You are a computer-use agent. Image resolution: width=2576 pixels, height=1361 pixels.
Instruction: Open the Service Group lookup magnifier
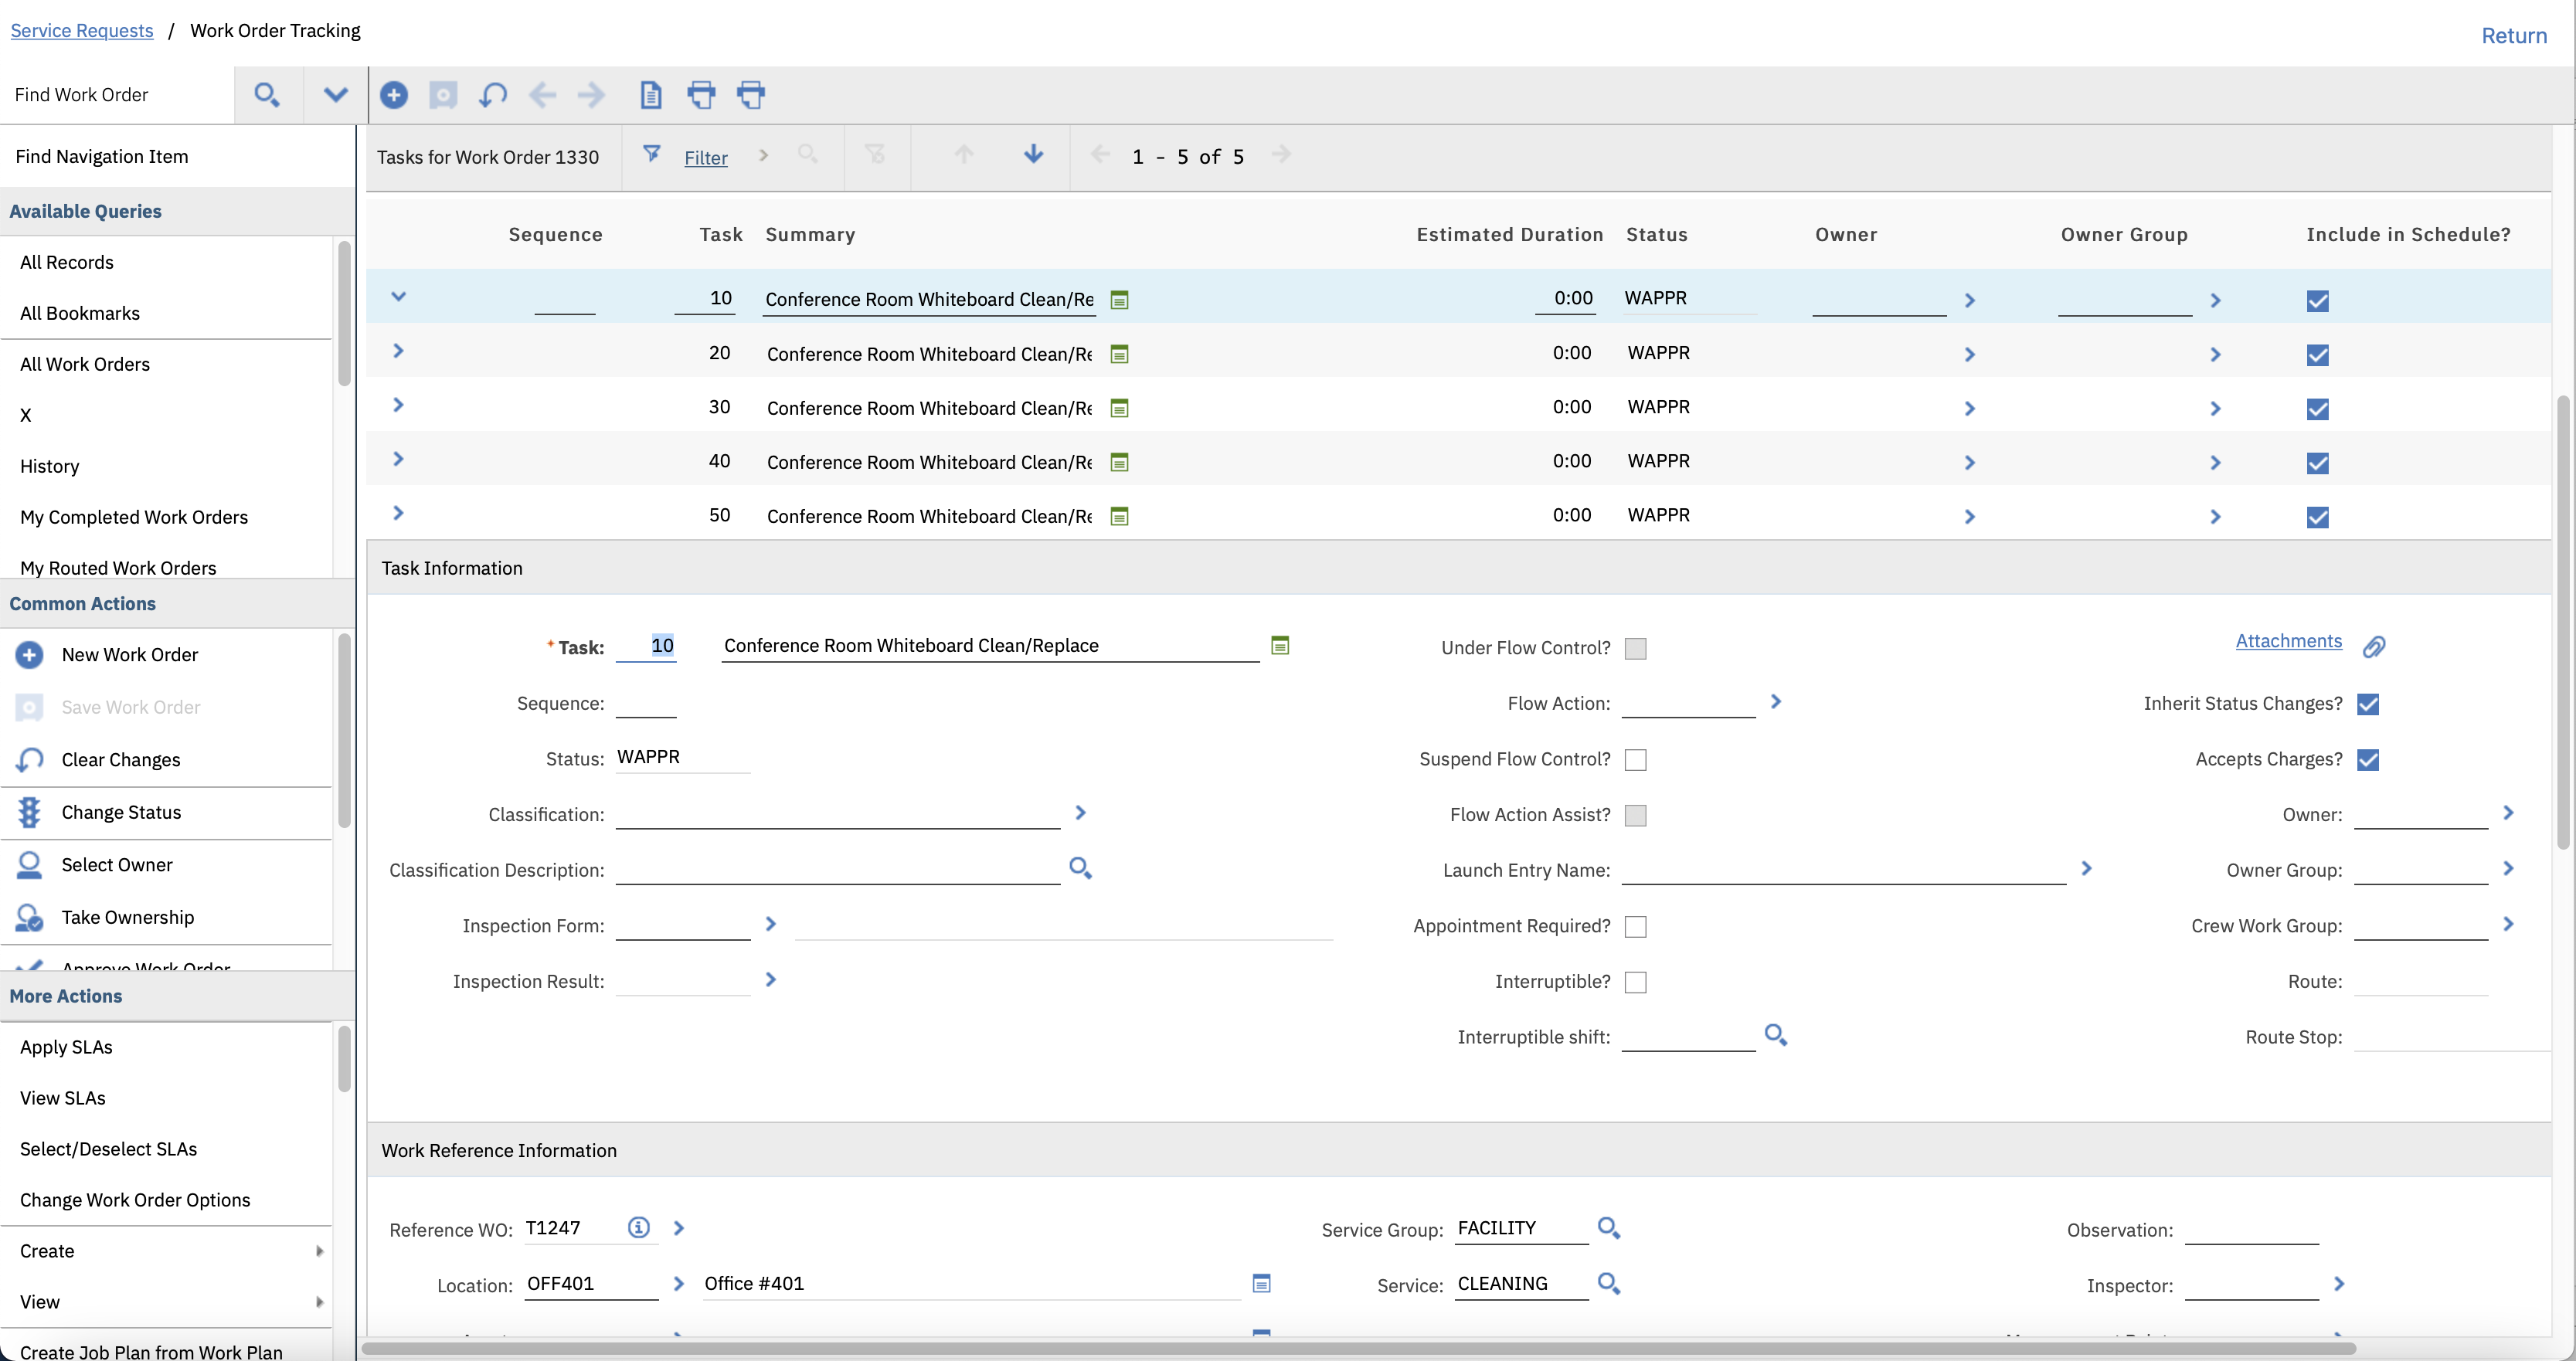pos(1608,1228)
